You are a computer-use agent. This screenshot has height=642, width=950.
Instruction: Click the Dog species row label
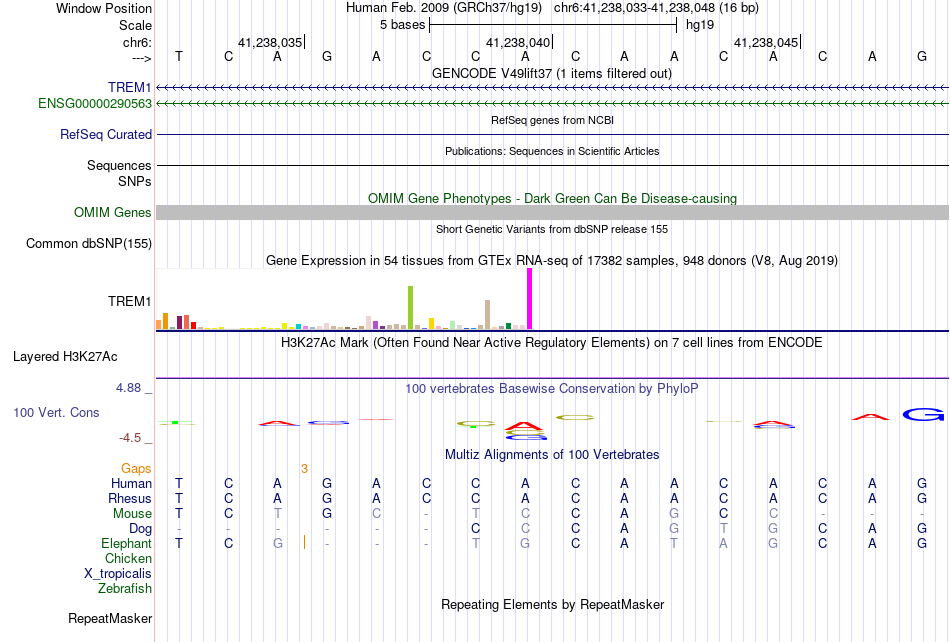click(141, 528)
